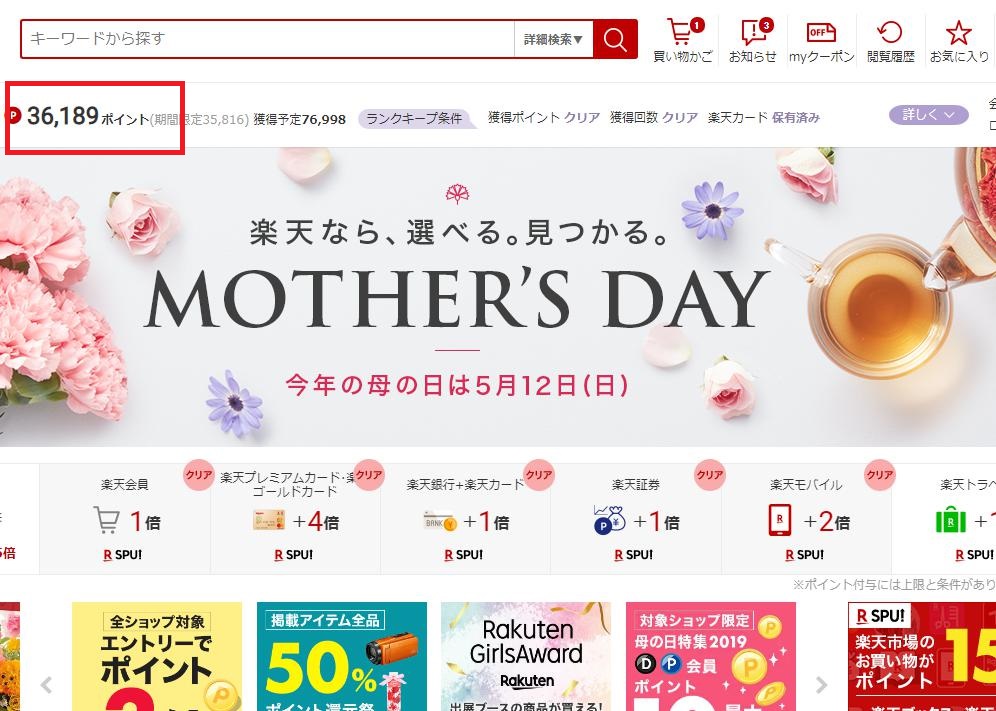Open the Rakuten GirlsAward banner

click(526, 656)
